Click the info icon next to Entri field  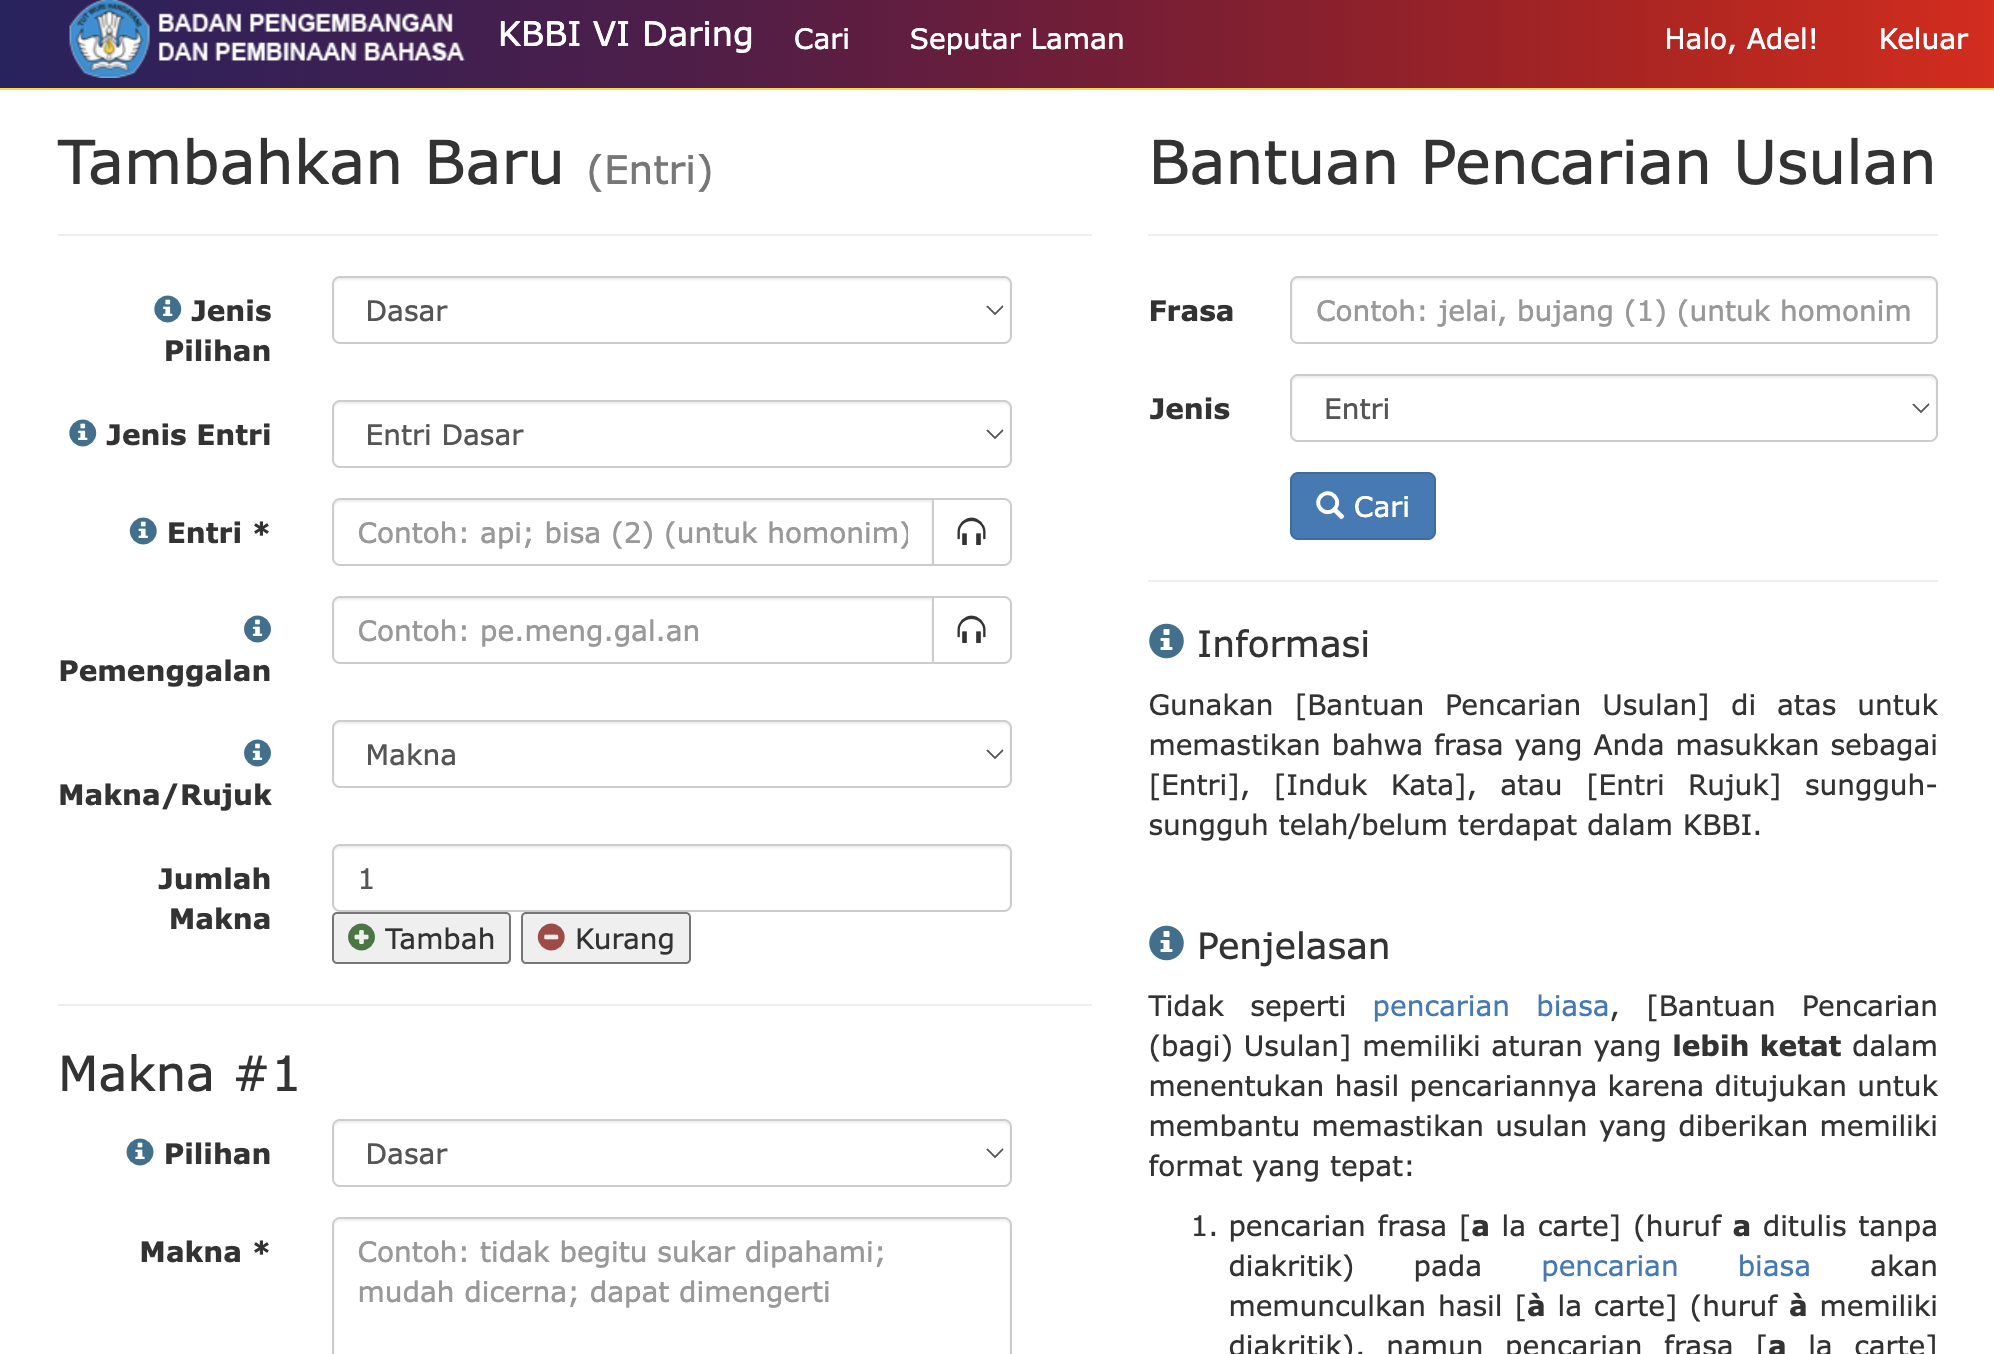(x=143, y=532)
